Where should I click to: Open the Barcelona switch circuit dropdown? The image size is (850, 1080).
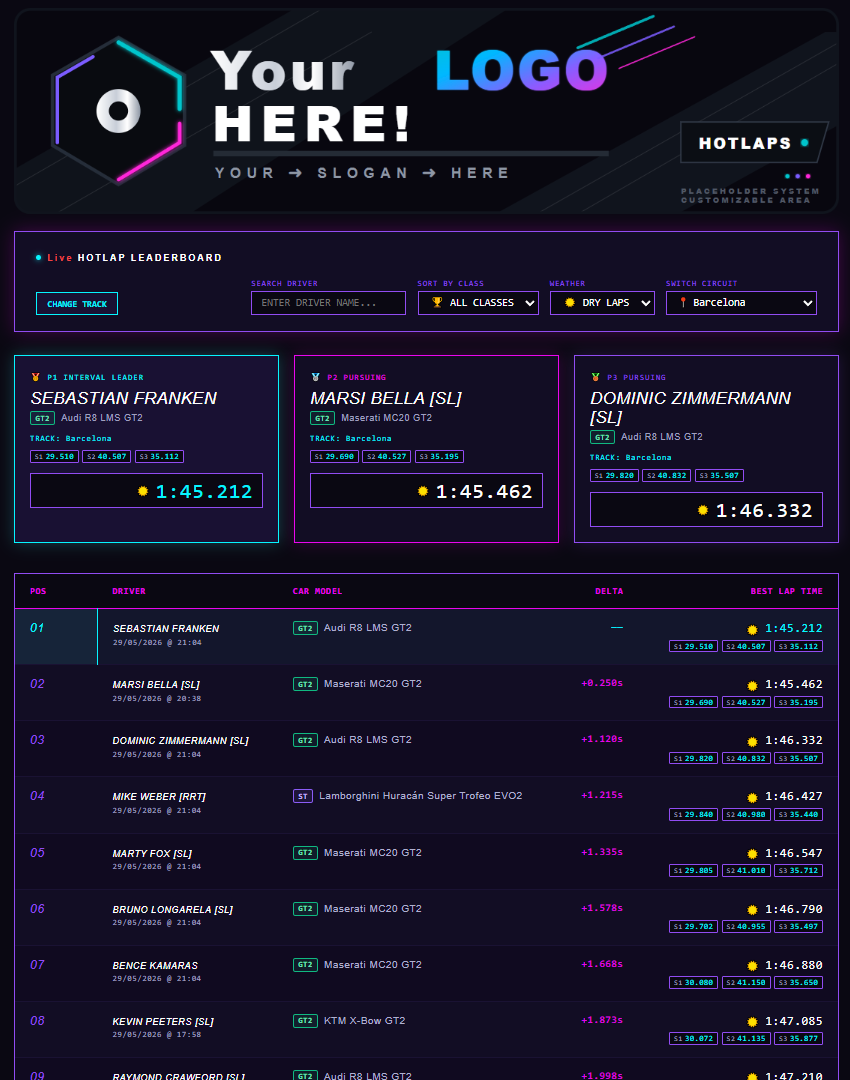pyautogui.click(x=741, y=303)
